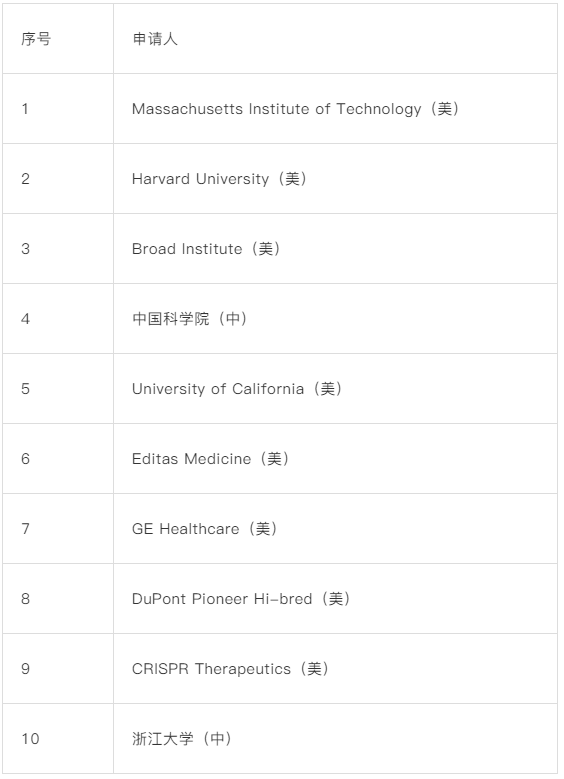Select the 中国科学院 applicant cell
This screenshot has width=564, height=779.
pos(335,319)
